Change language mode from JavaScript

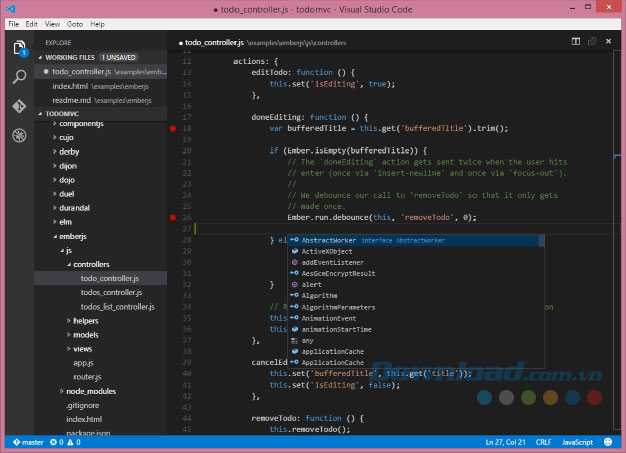(x=577, y=441)
